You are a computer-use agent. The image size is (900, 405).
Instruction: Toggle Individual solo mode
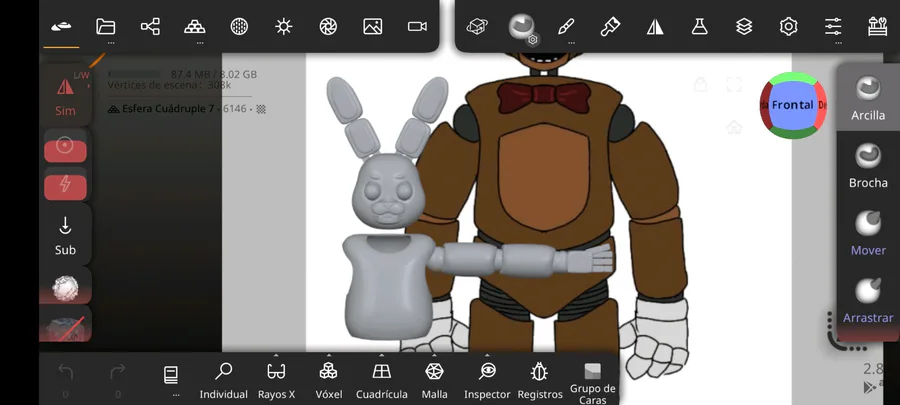tap(223, 381)
